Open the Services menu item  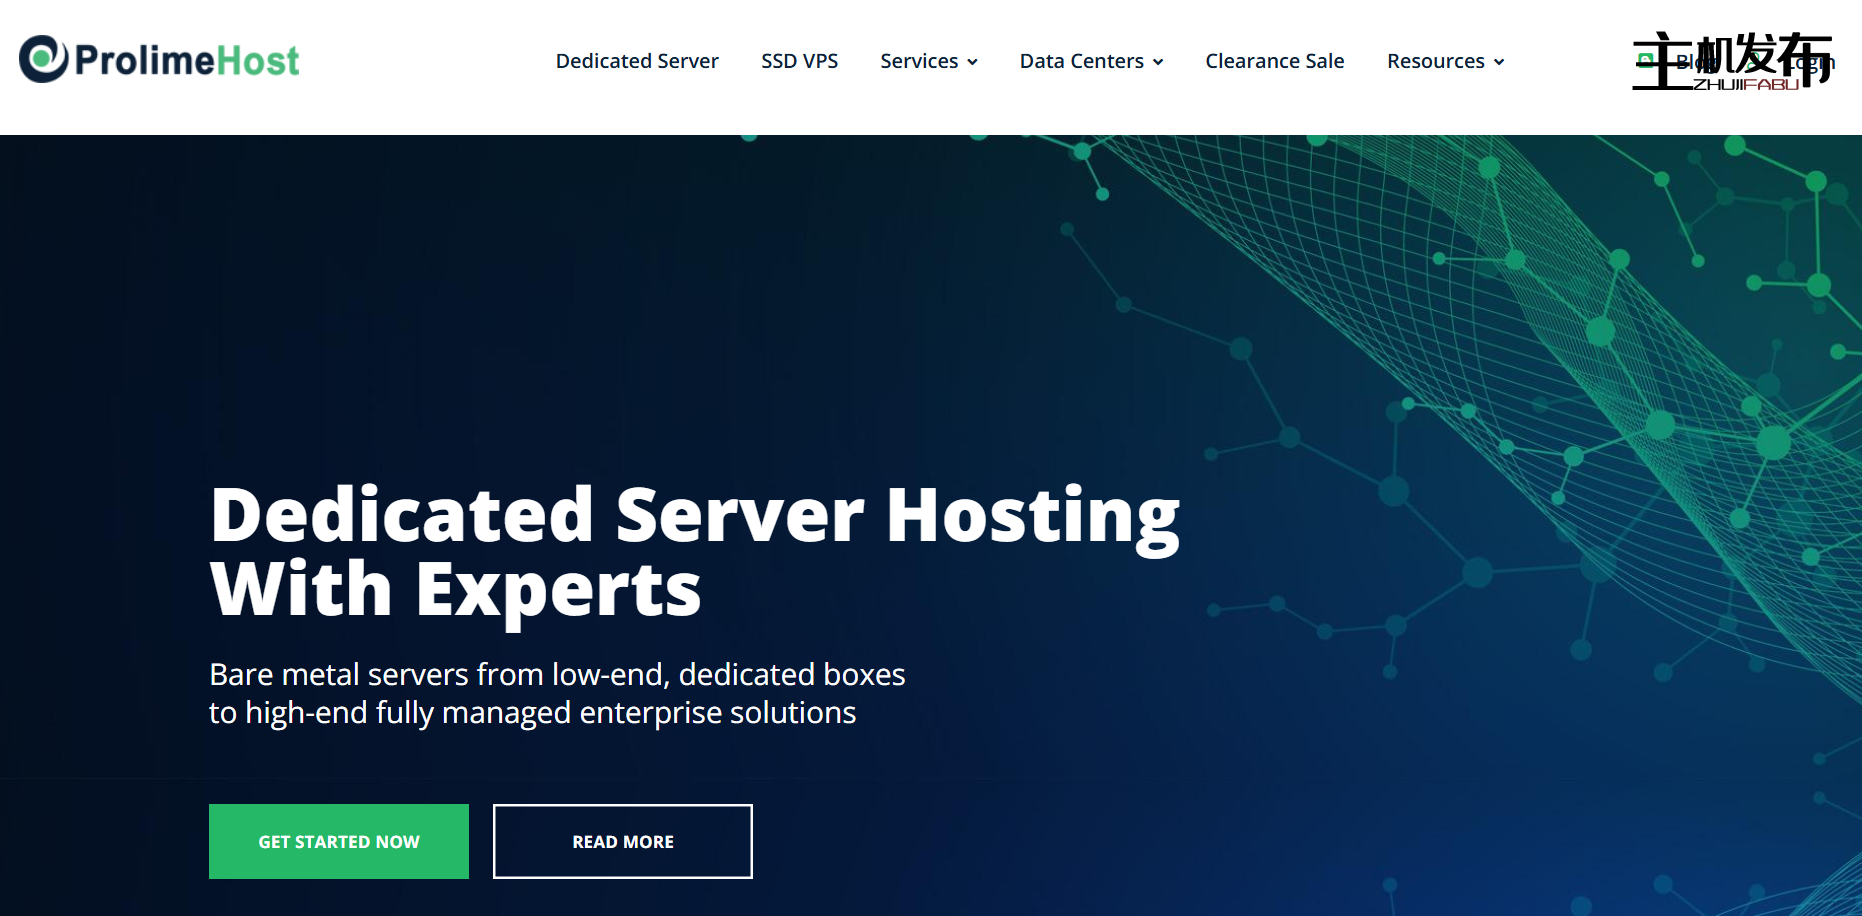tap(919, 61)
